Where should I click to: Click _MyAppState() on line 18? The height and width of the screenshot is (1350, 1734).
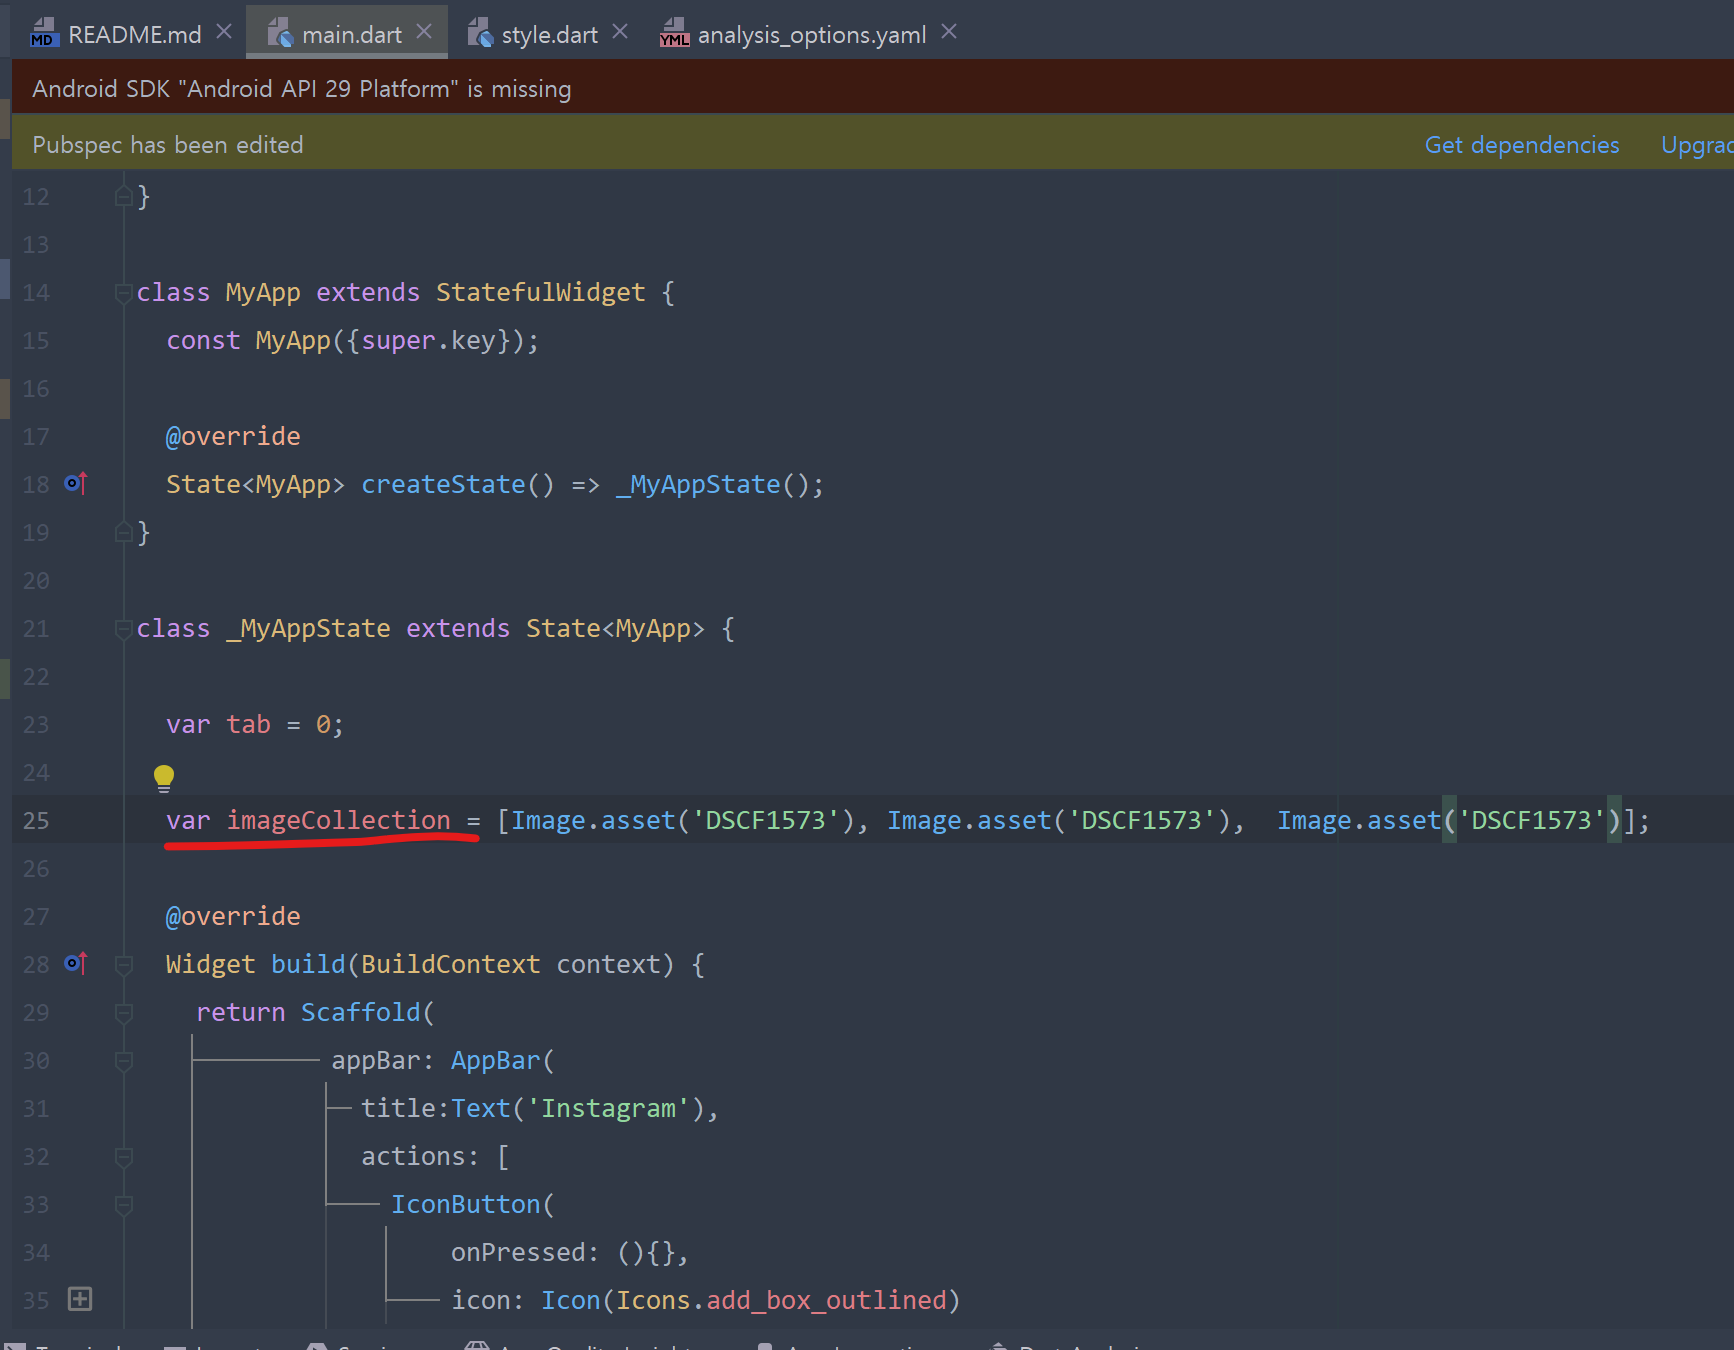713,484
